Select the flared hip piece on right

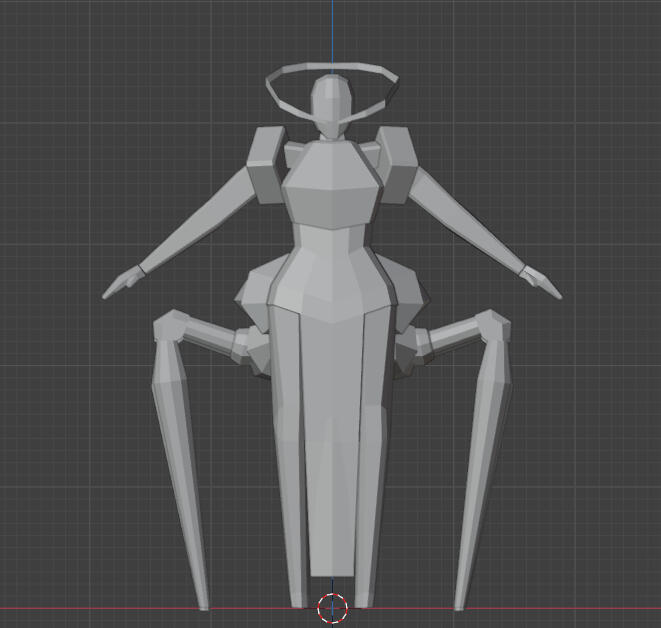coord(408,295)
